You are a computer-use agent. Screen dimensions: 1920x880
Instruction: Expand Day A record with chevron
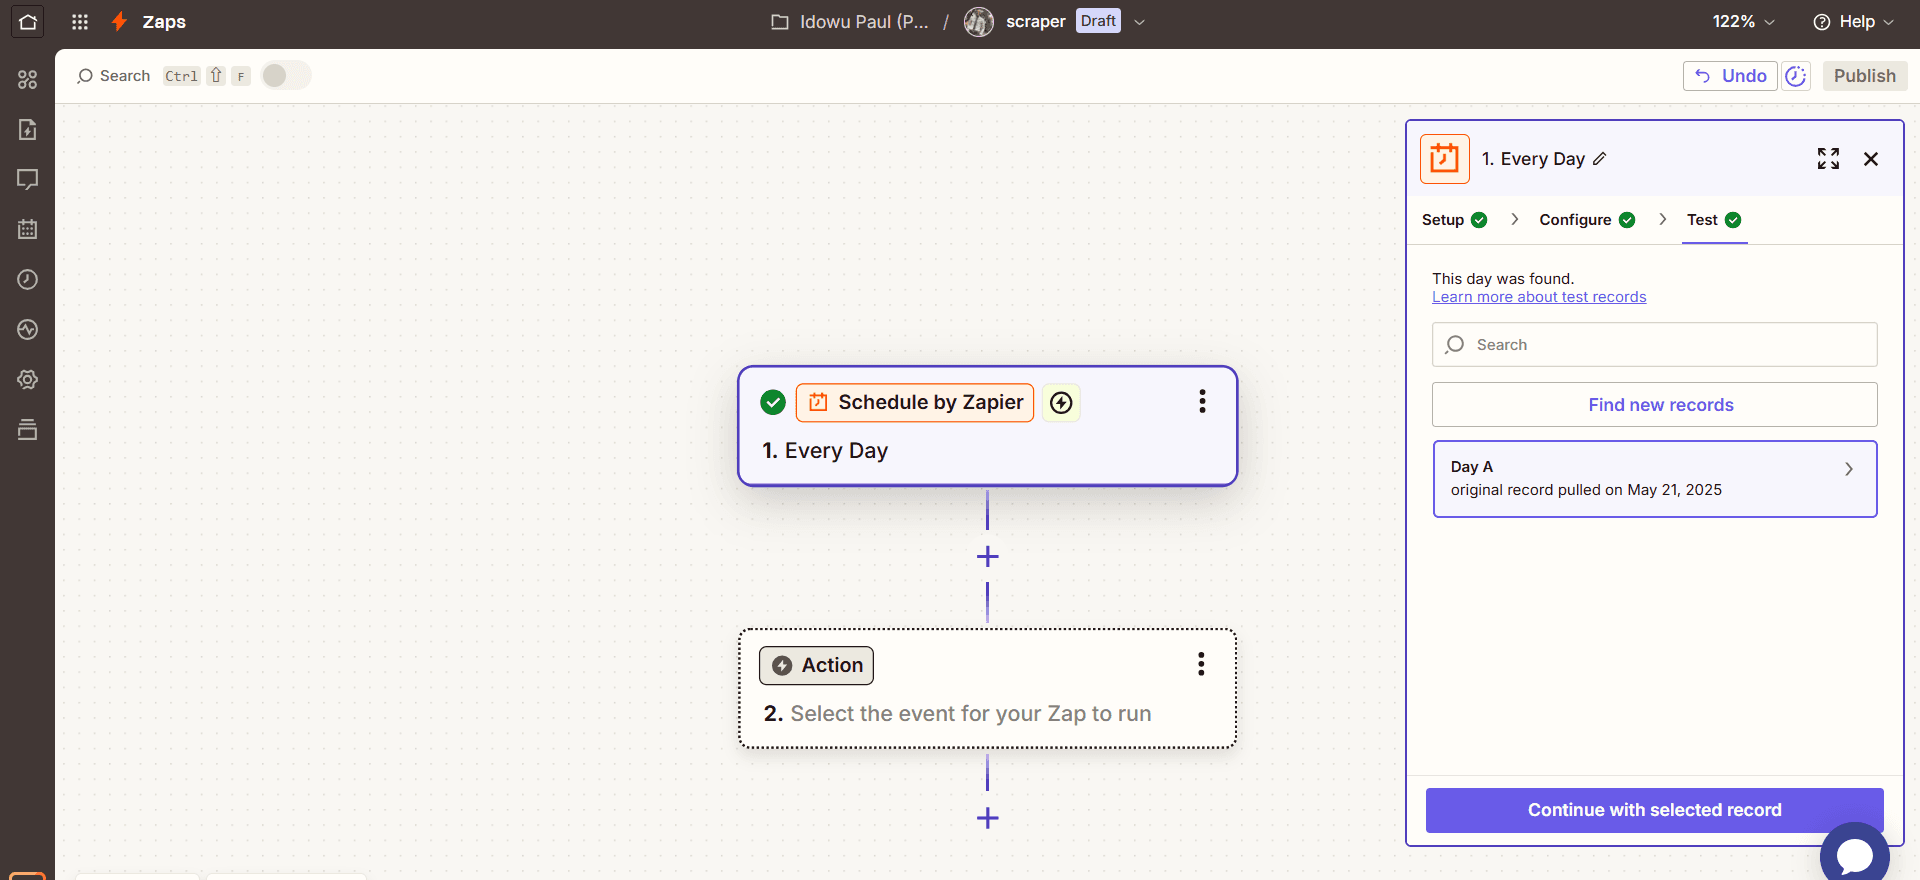pyautogui.click(x=1849, y=468)
